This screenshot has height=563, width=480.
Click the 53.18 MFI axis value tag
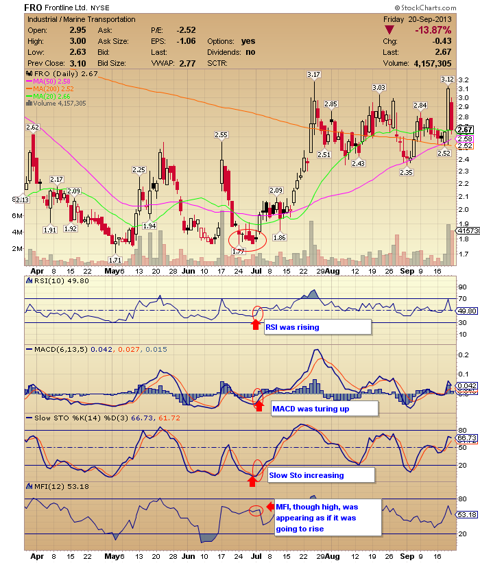click(x=467, y=515)
